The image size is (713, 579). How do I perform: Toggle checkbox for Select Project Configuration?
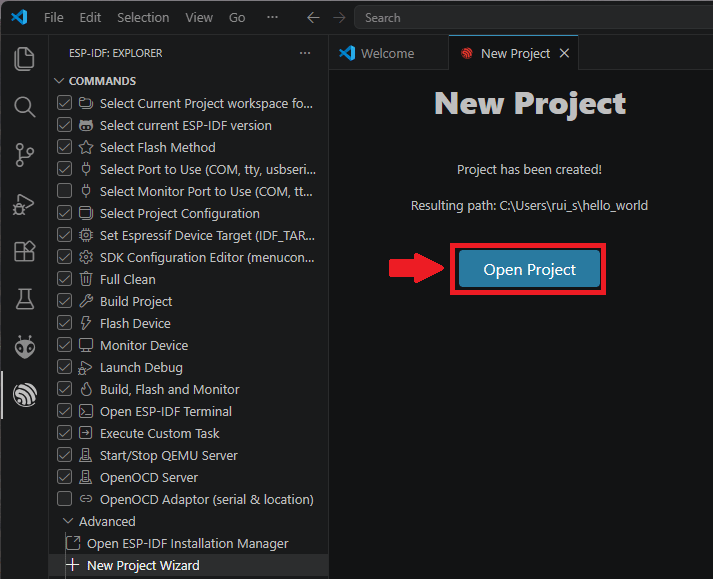click(x=65, y=213)
